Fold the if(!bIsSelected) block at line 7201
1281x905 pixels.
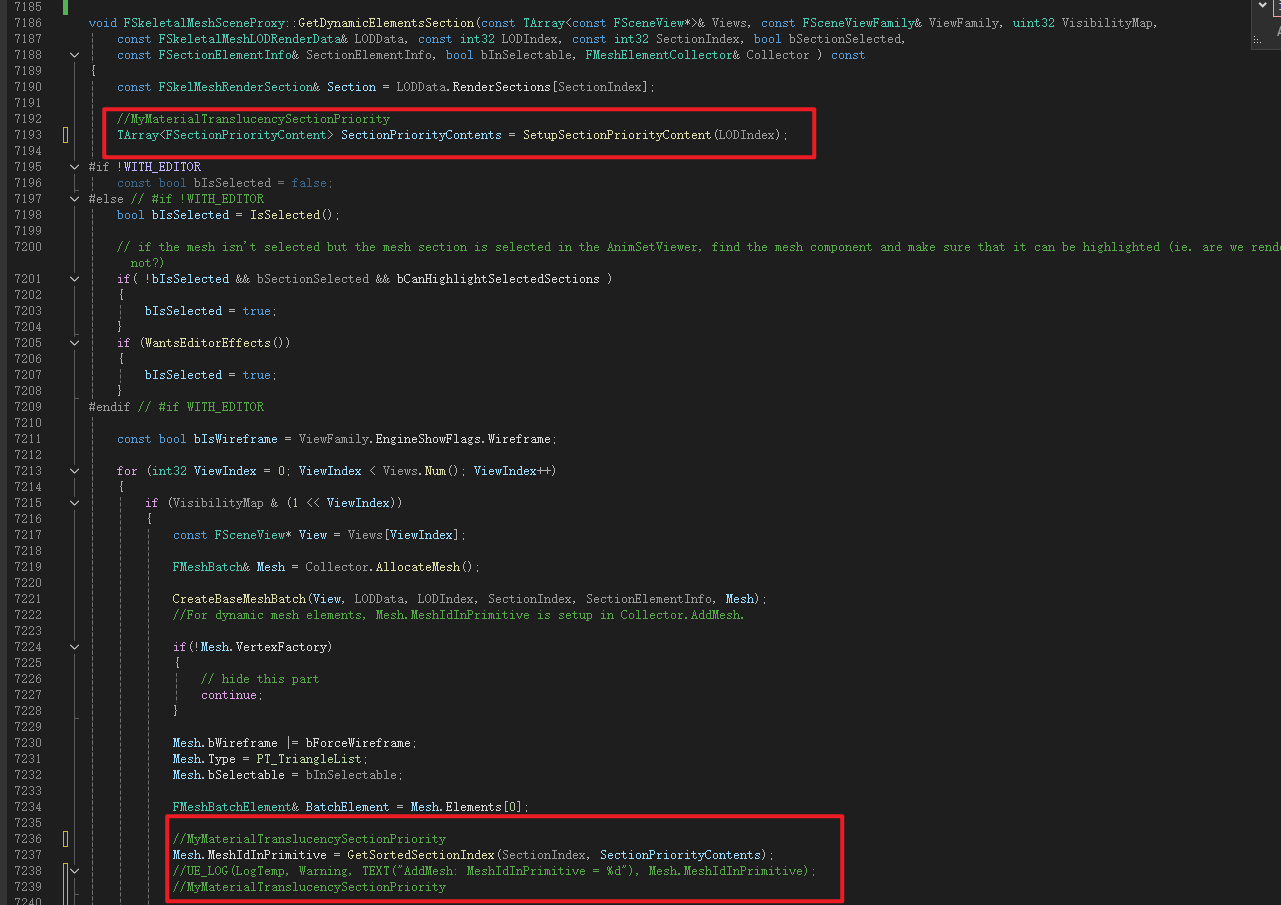coord(75,279)
